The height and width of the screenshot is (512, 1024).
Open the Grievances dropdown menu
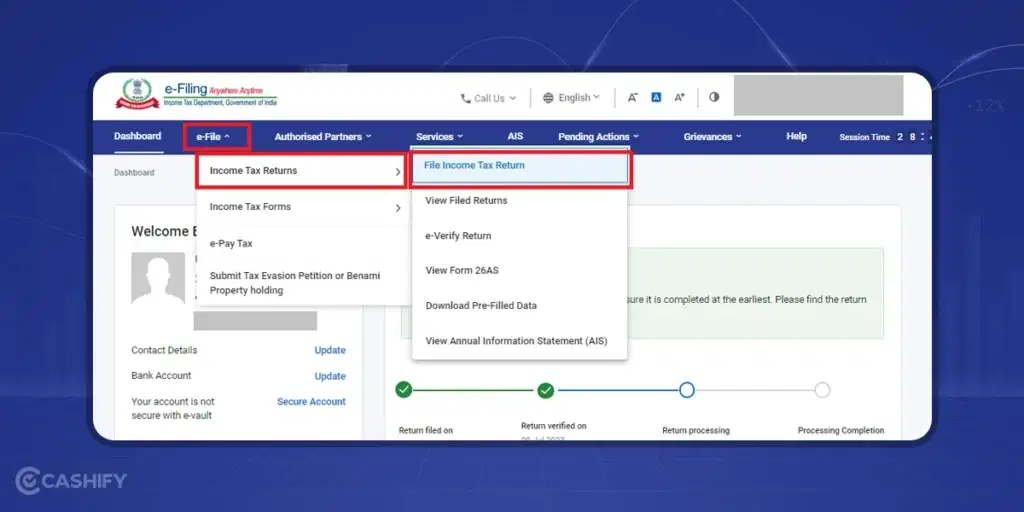[712, 136]
